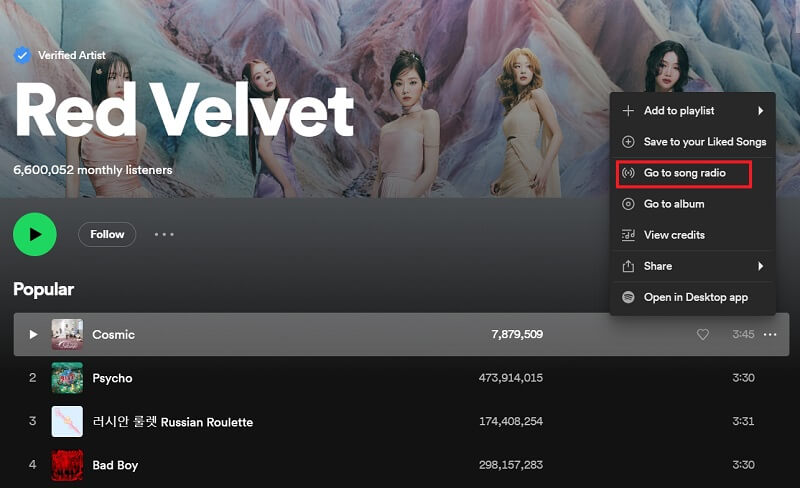The height and width of the screenshot is (488, 800).
Task: Open artist more options three dots
Action: pyautogui.click(x=164, y=234)
